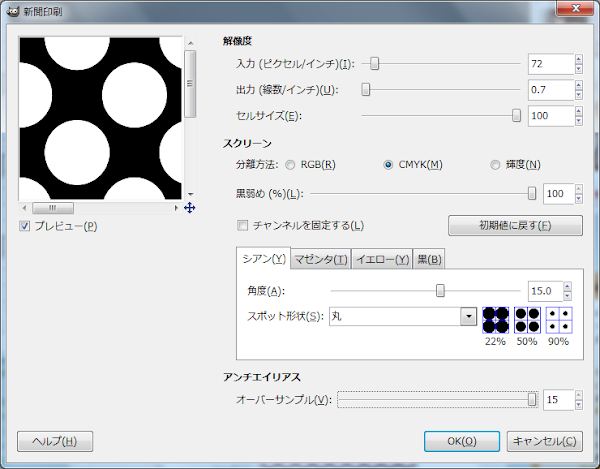
Task: Click preview horizontal scrollbar left arrow
Action: pos(24,208)
